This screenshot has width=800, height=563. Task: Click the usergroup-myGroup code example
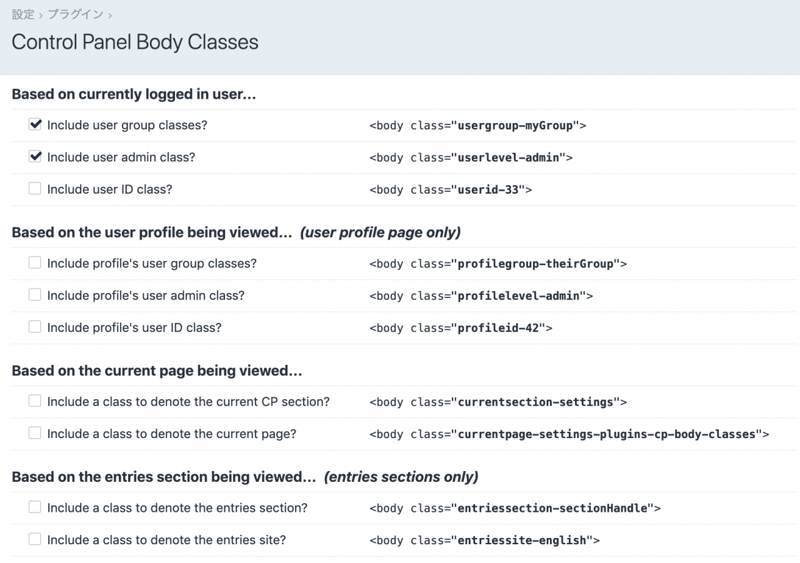(477, 126)
